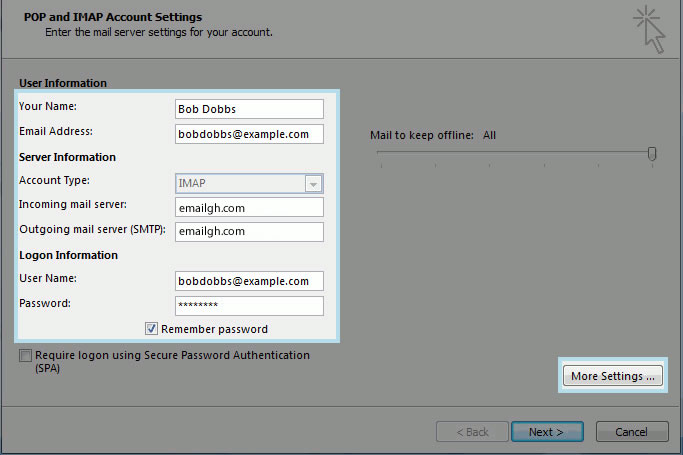Click the cursor wizard icon in header

(649, 29)
